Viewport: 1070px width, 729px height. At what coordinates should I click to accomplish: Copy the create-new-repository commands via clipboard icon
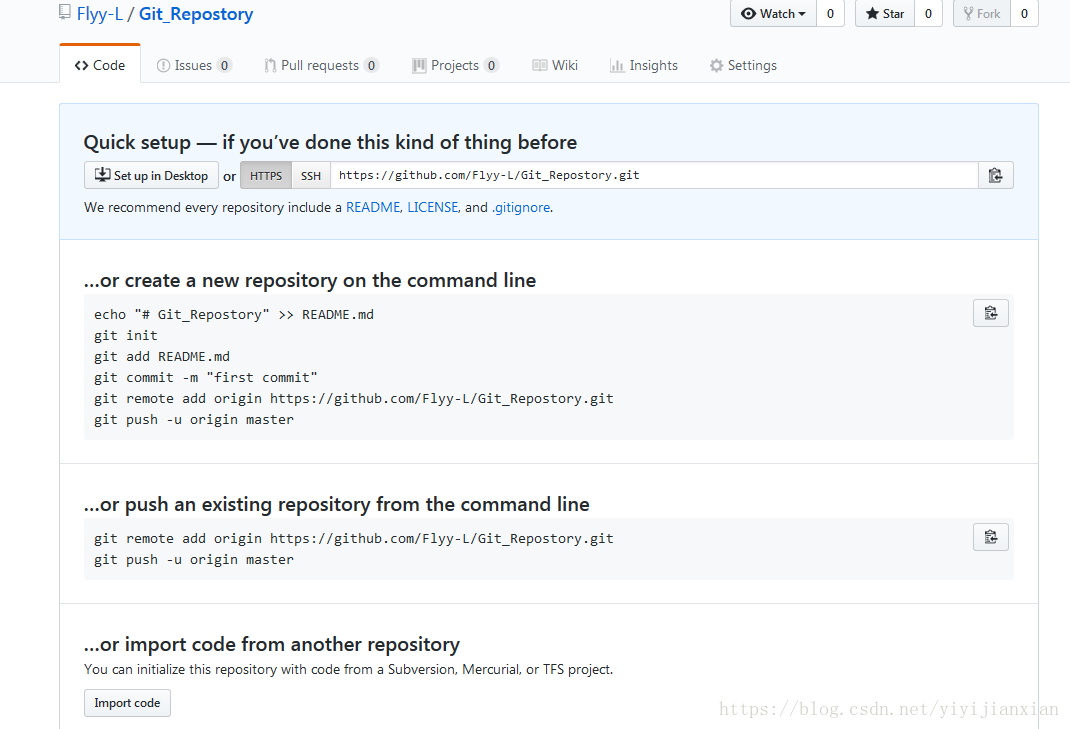point(991,313)
